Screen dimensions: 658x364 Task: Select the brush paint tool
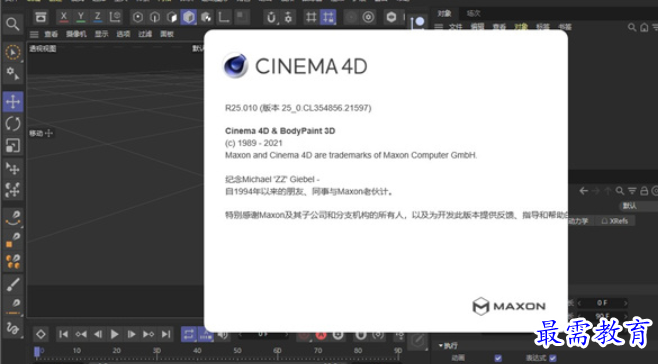13,284
